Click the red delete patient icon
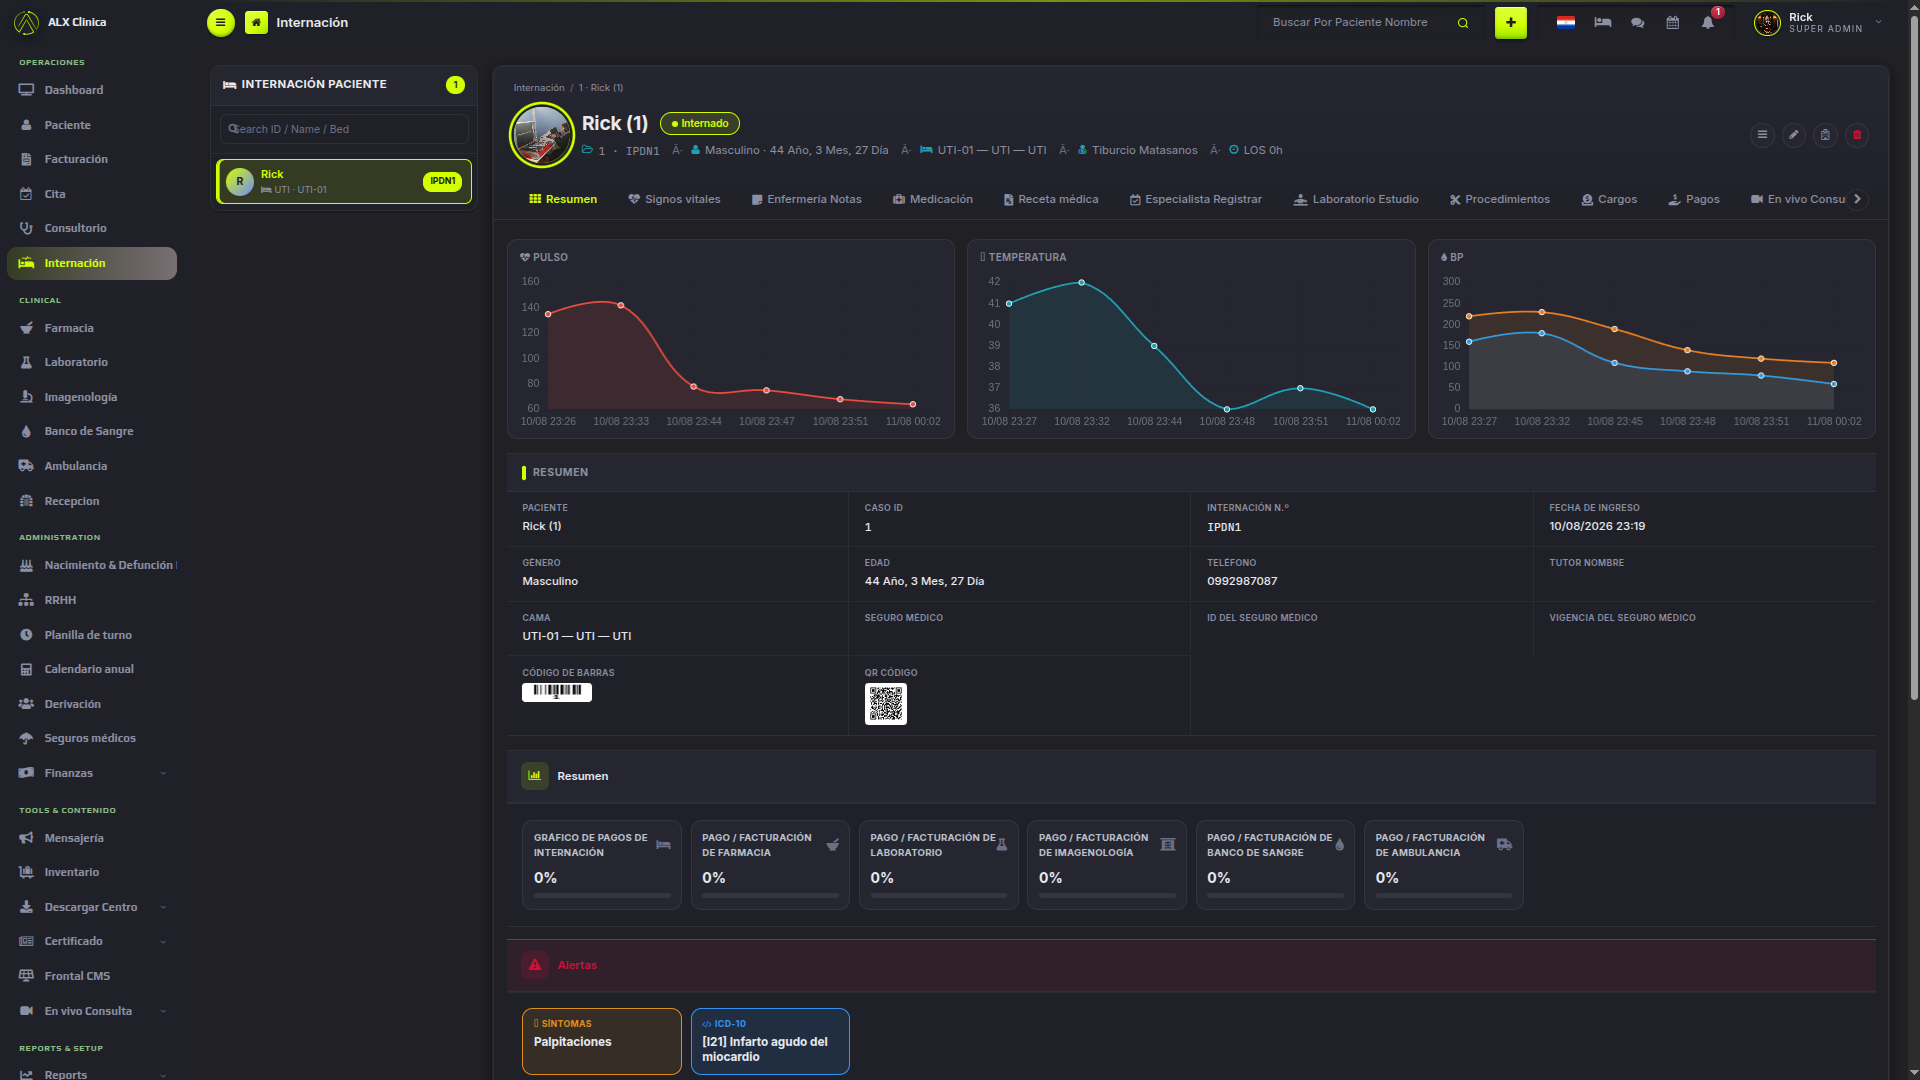 tap(1857, 135)
